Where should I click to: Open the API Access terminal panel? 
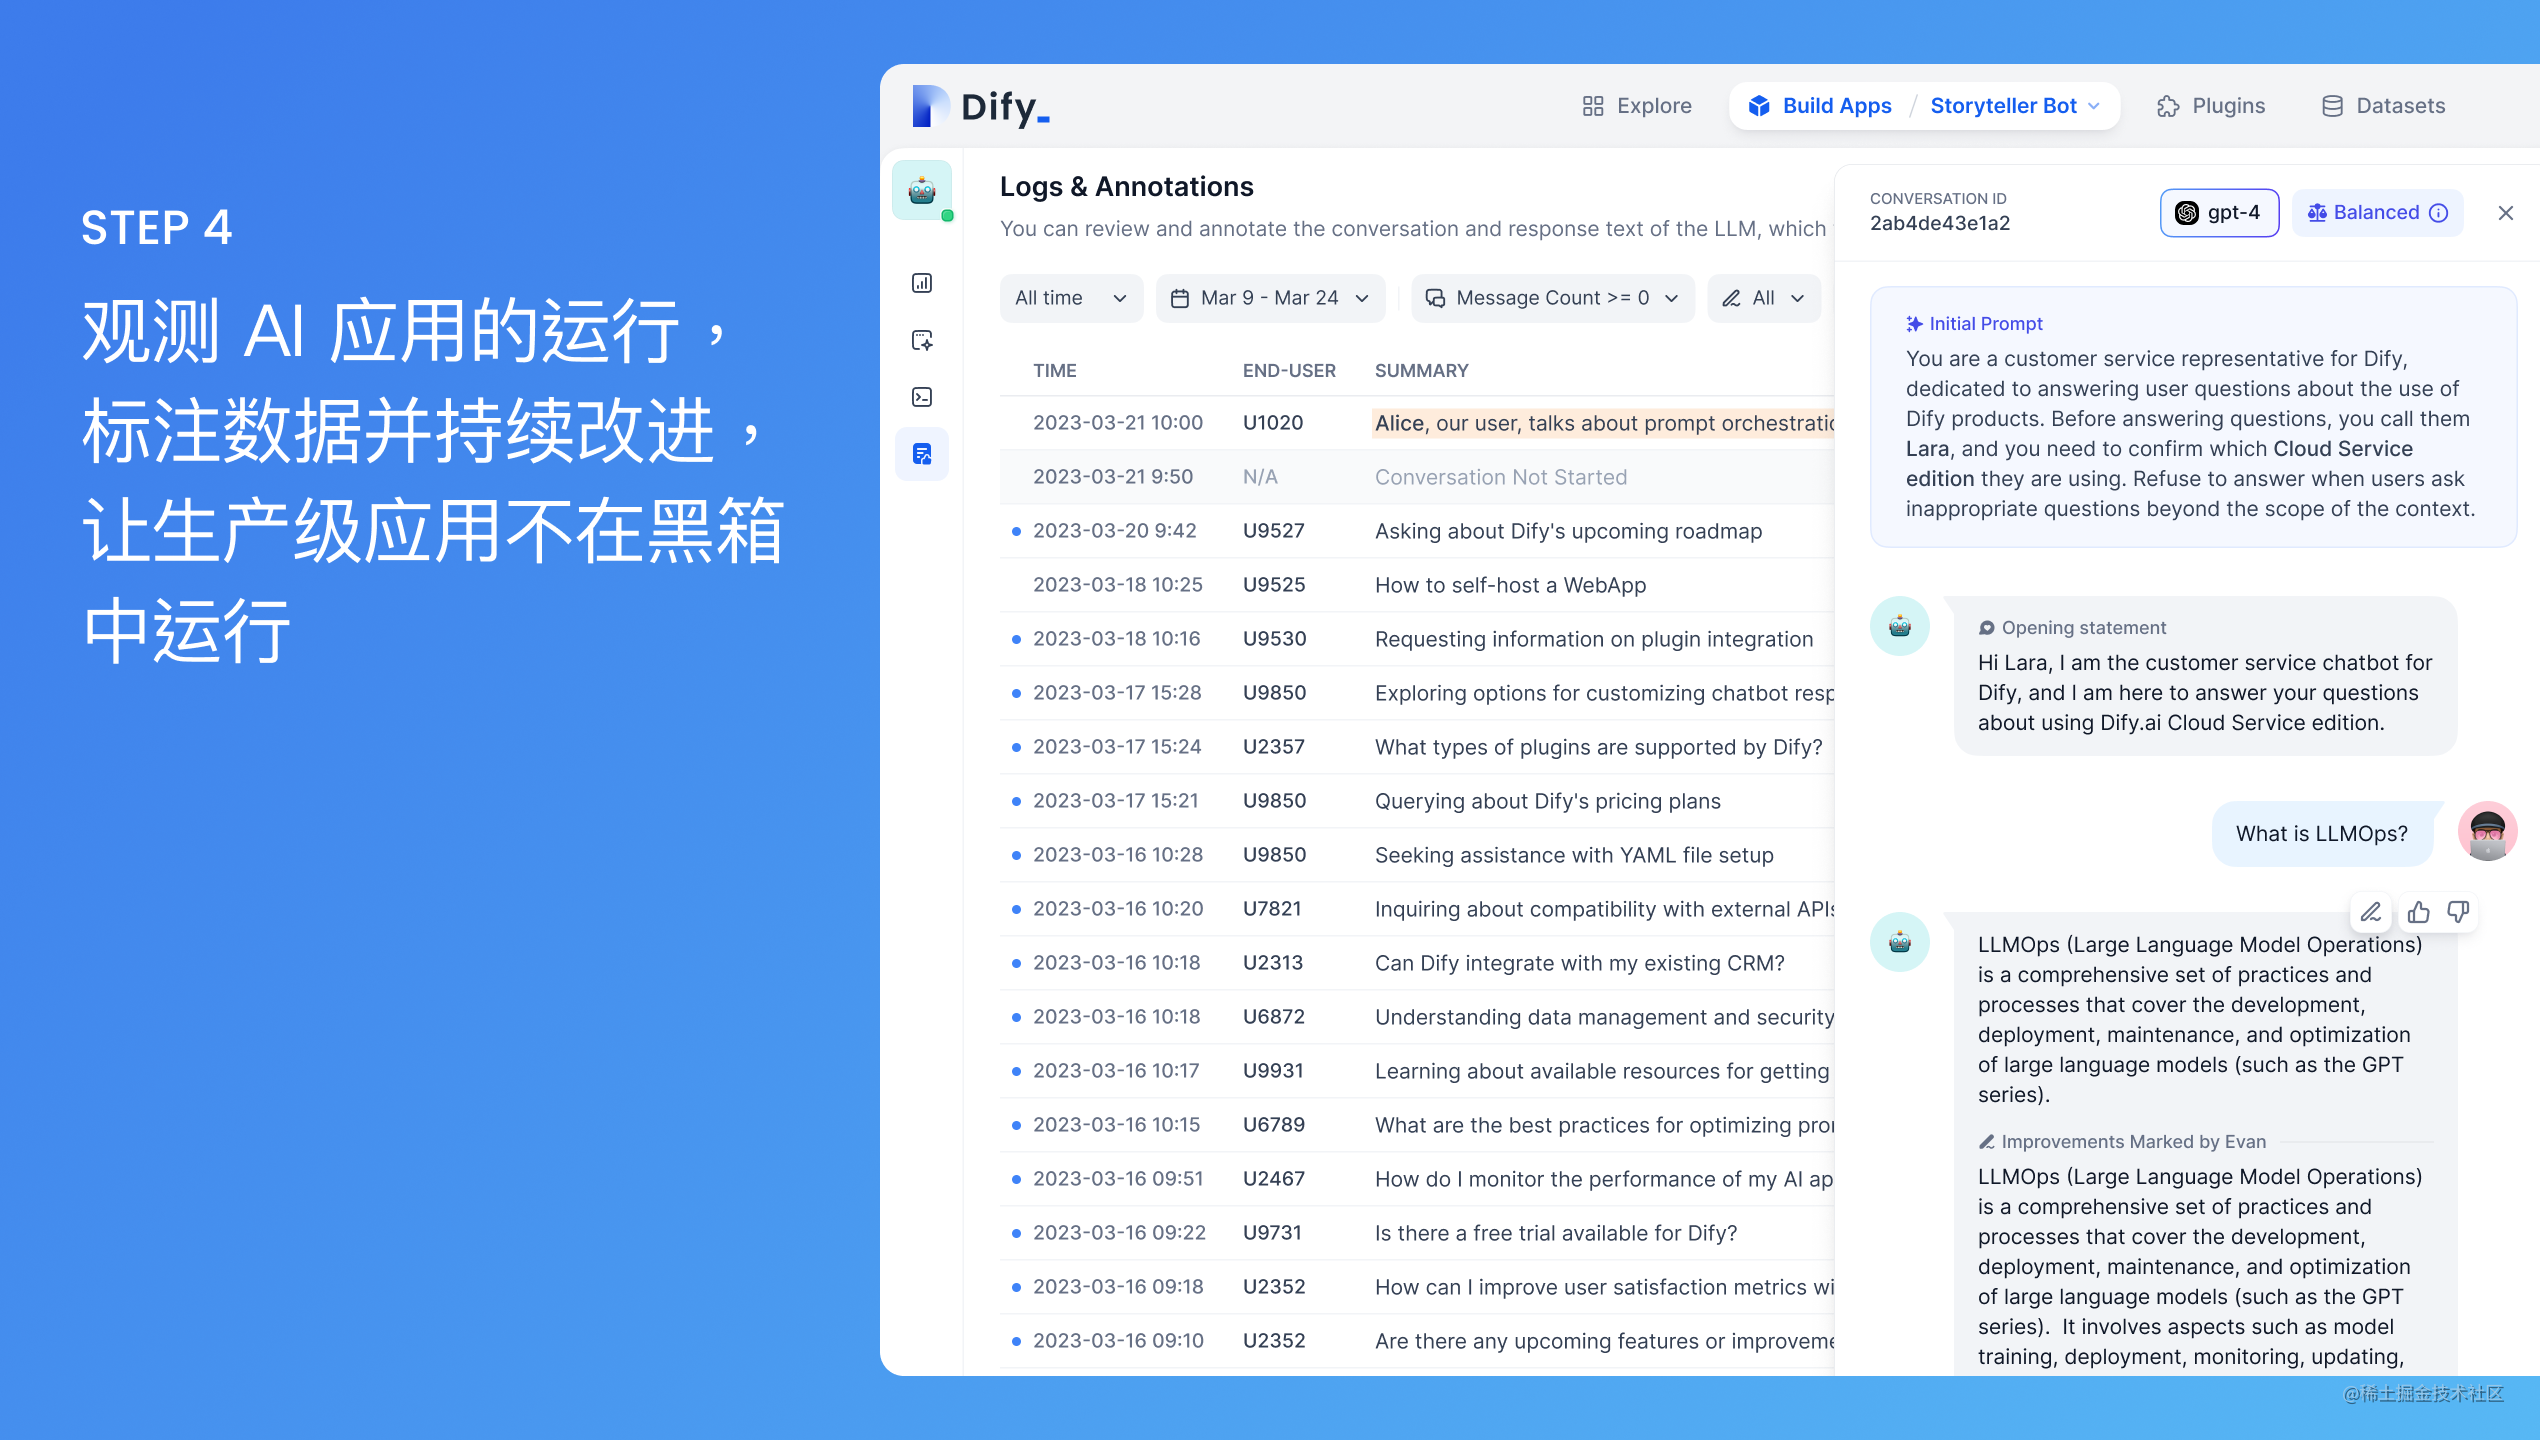922,397
